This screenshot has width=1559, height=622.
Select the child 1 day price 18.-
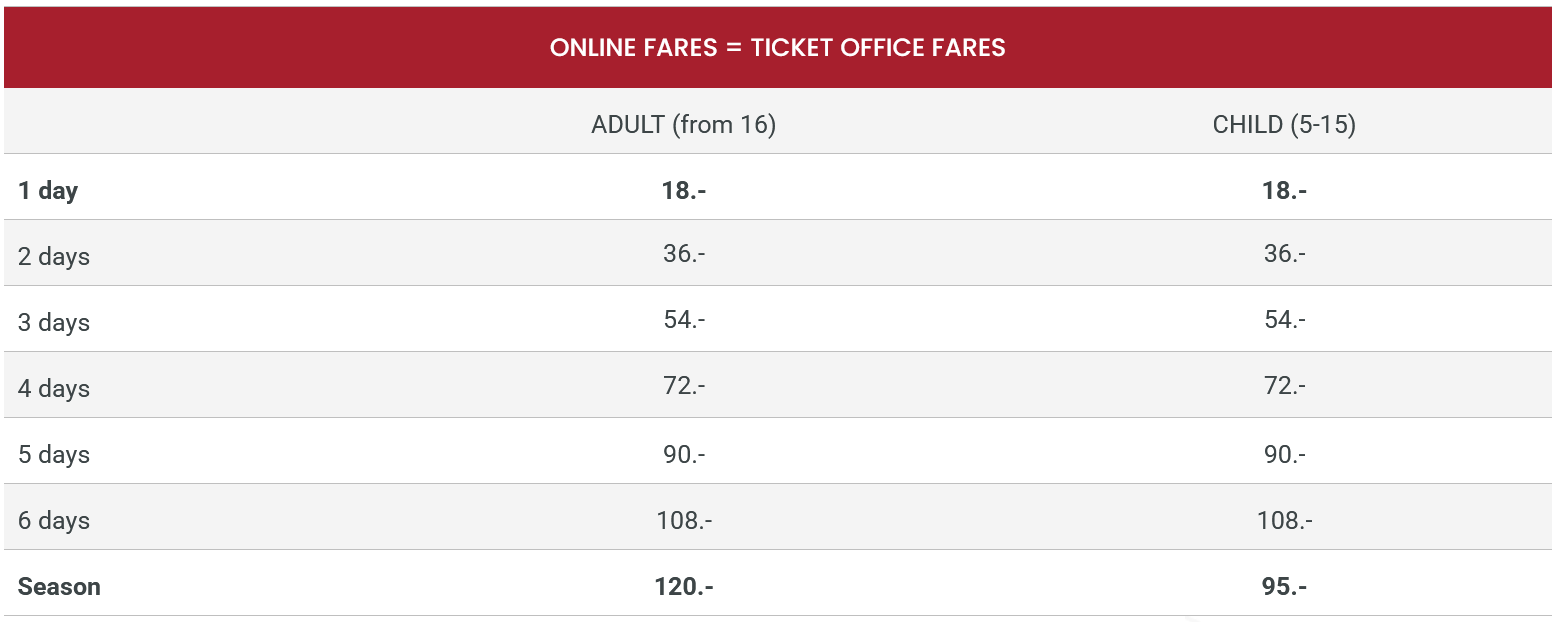[x=1284, y=190]
